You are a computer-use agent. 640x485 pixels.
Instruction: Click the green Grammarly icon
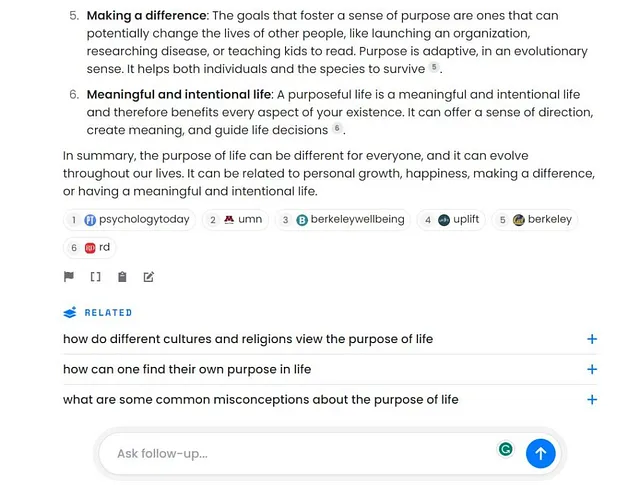[506, 449]
